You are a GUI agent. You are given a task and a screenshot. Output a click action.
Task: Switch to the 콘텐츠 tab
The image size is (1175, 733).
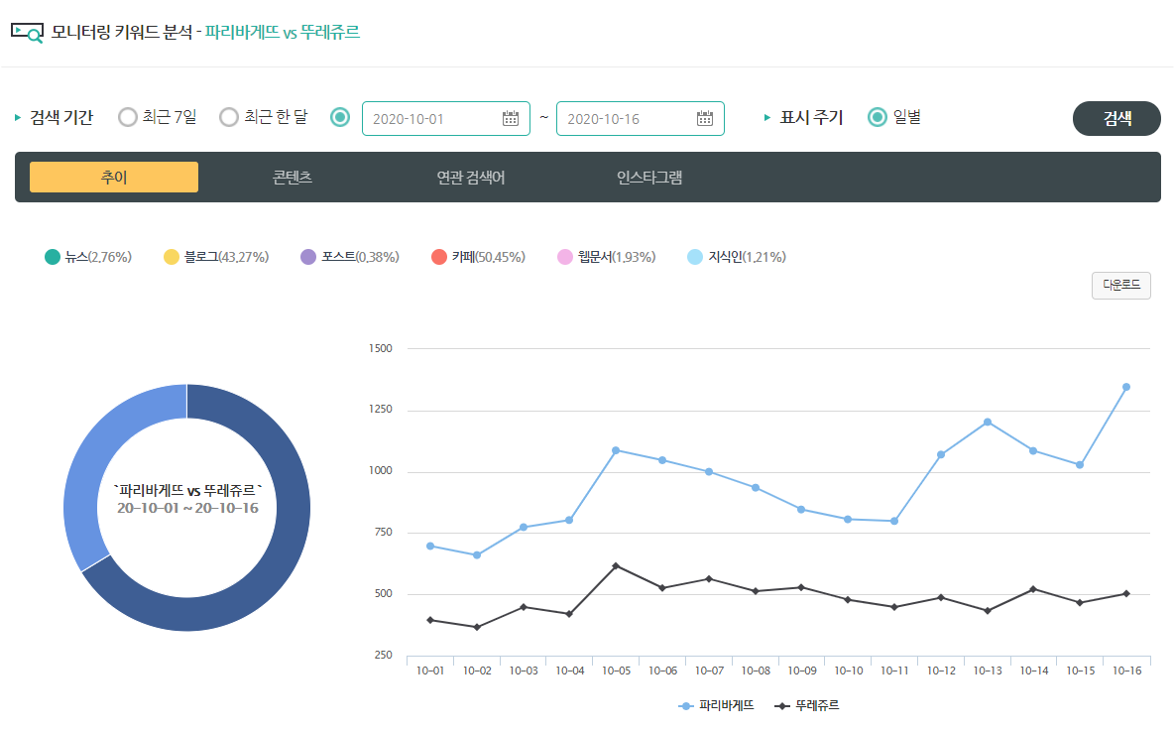tap(292, 177)
